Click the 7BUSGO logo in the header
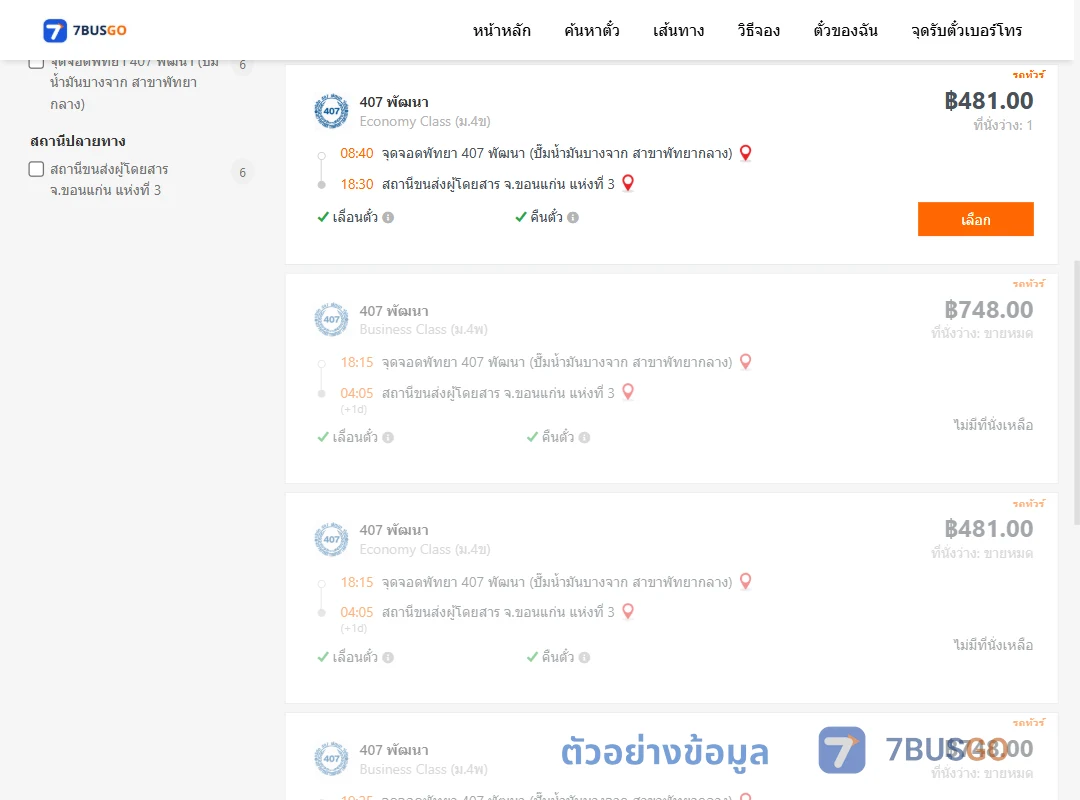This screenshot has height=800, width=1080. click(x=85, y=30)
